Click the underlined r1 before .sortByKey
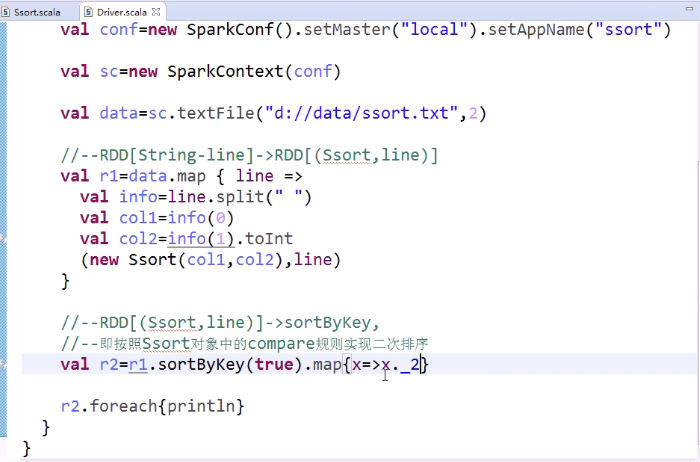 click(138, 365)
